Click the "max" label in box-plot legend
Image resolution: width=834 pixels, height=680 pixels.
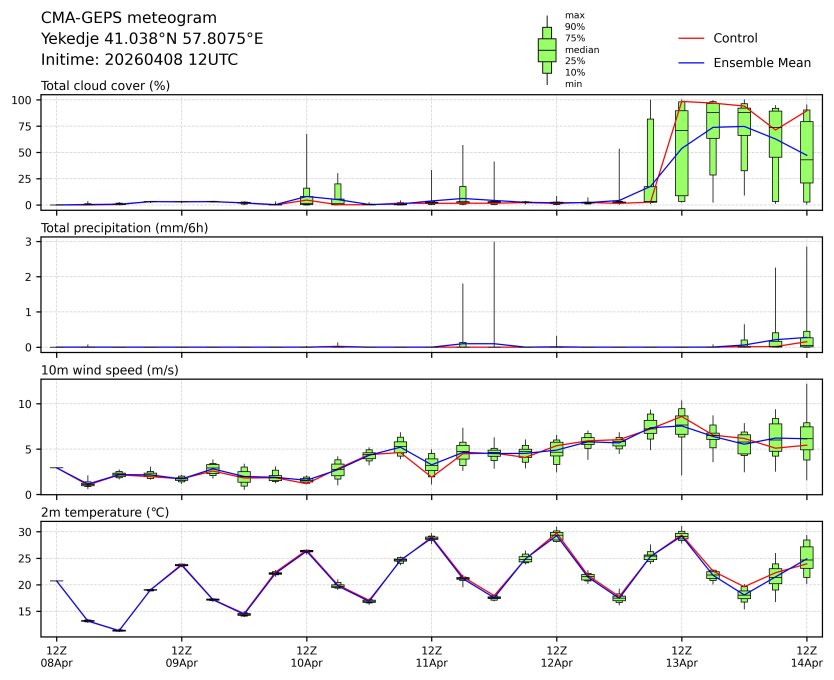[574, 16]
